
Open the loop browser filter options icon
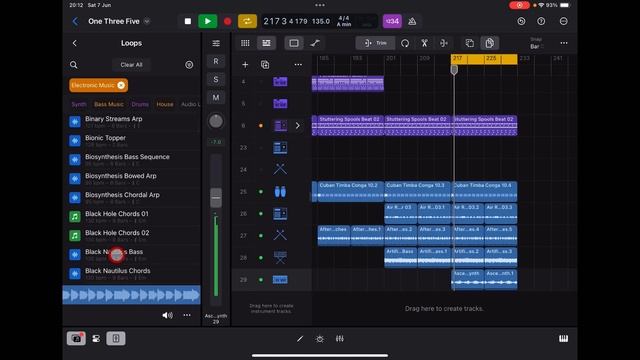tap(189, 64)
